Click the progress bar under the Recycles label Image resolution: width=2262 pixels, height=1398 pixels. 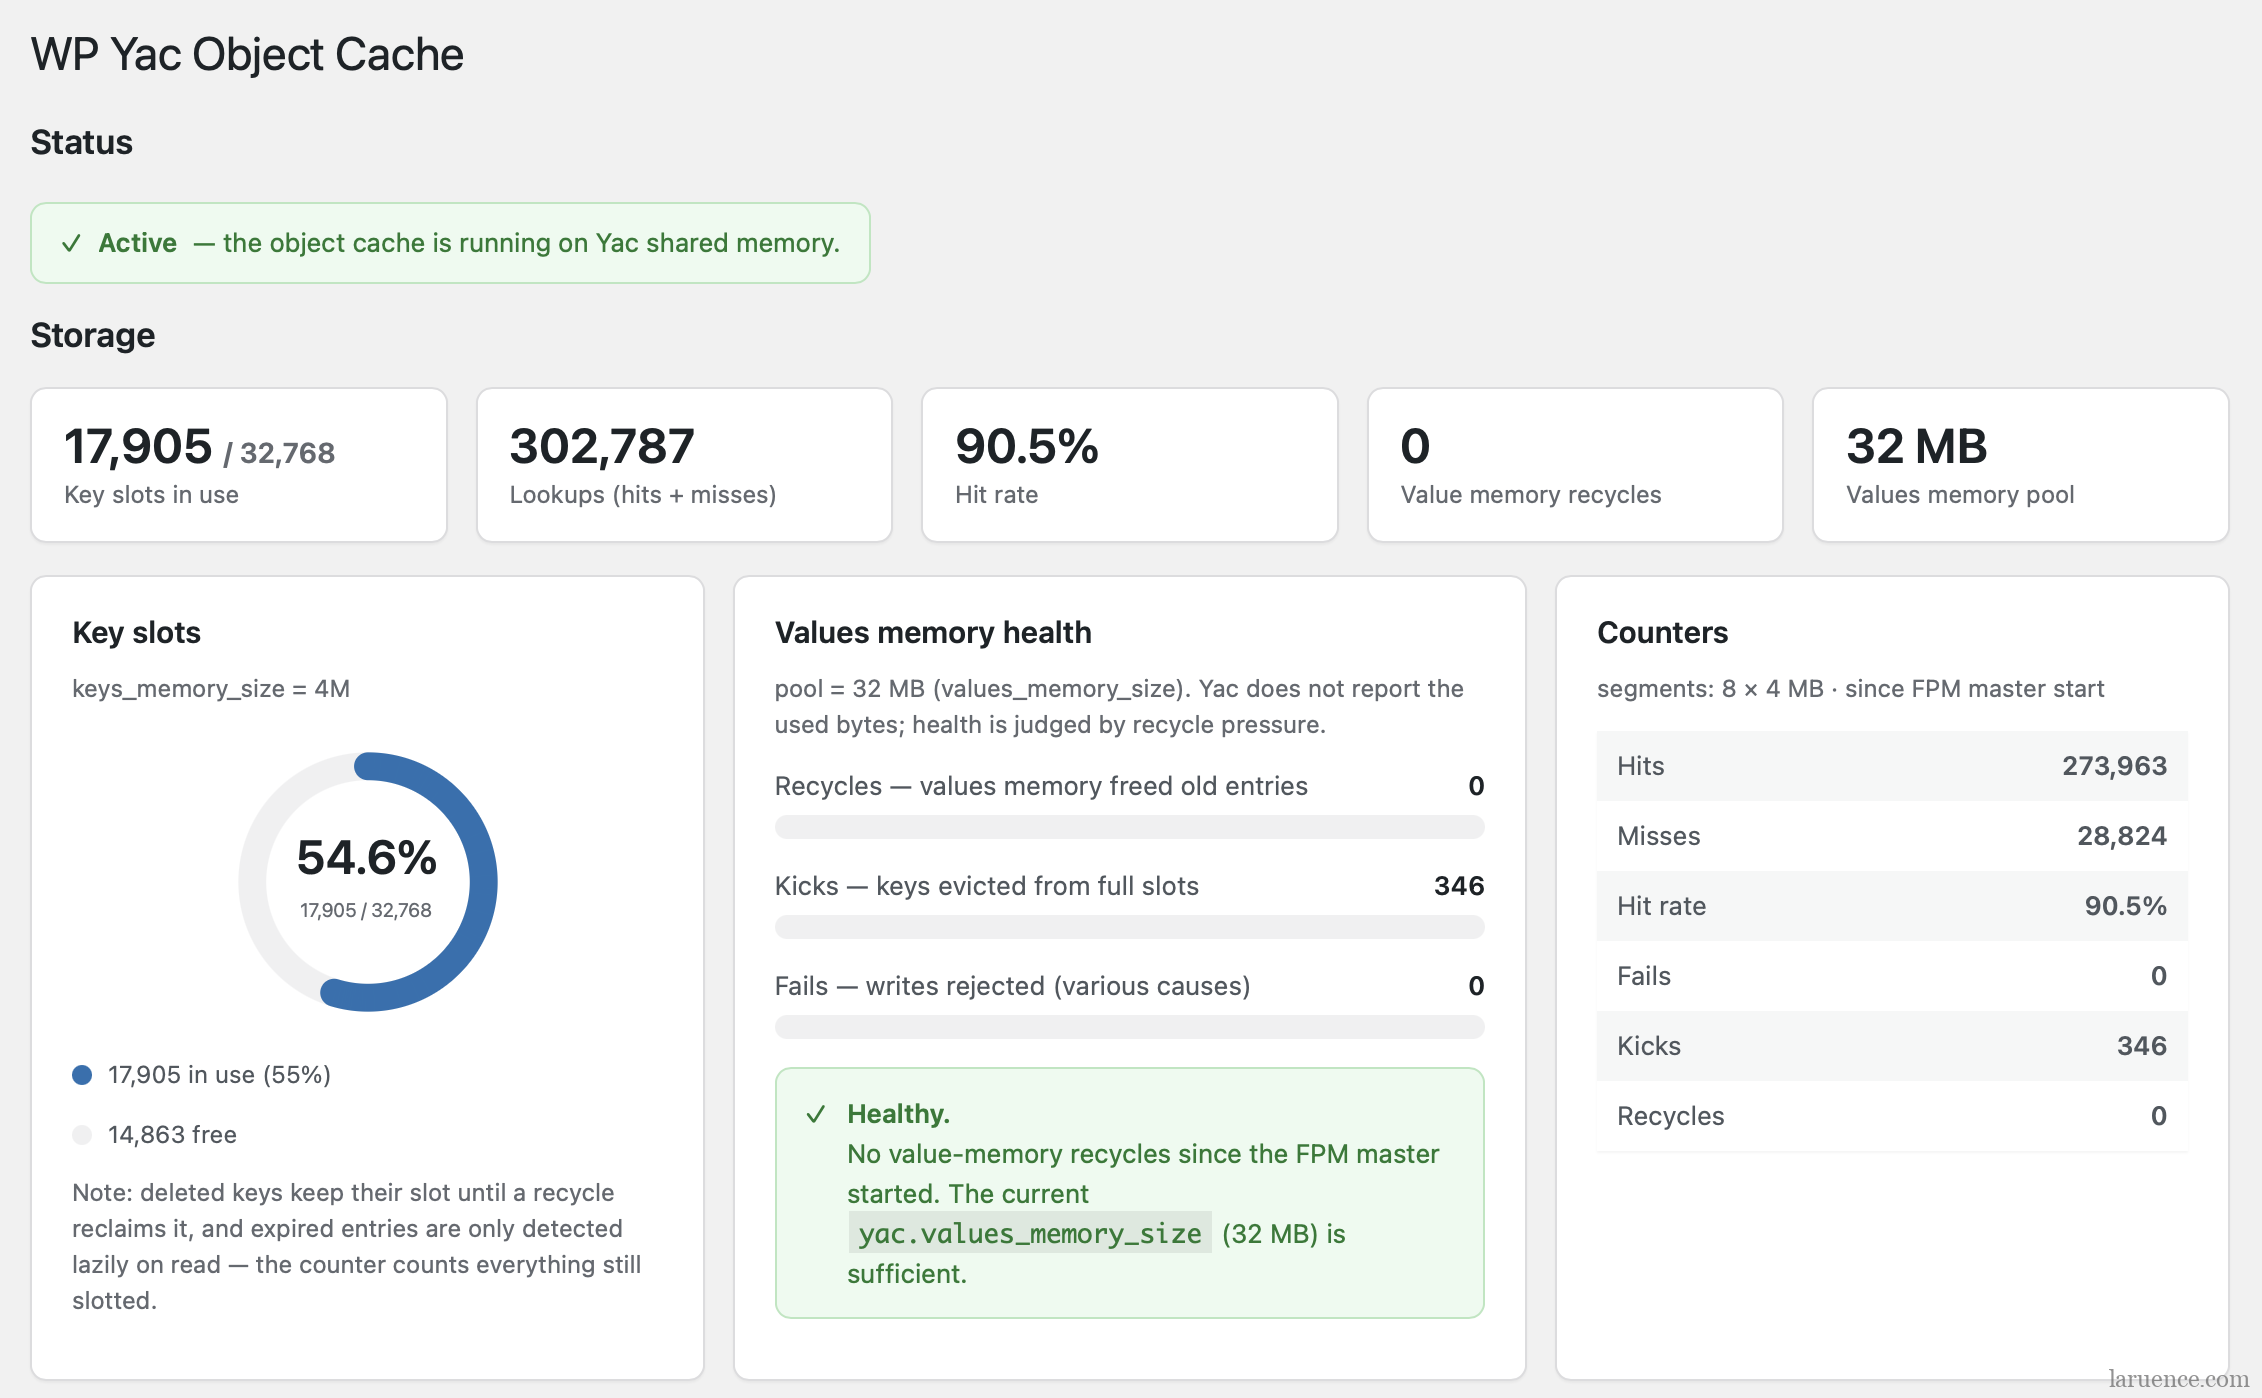pyautogui.click(x=1129, y=827)
